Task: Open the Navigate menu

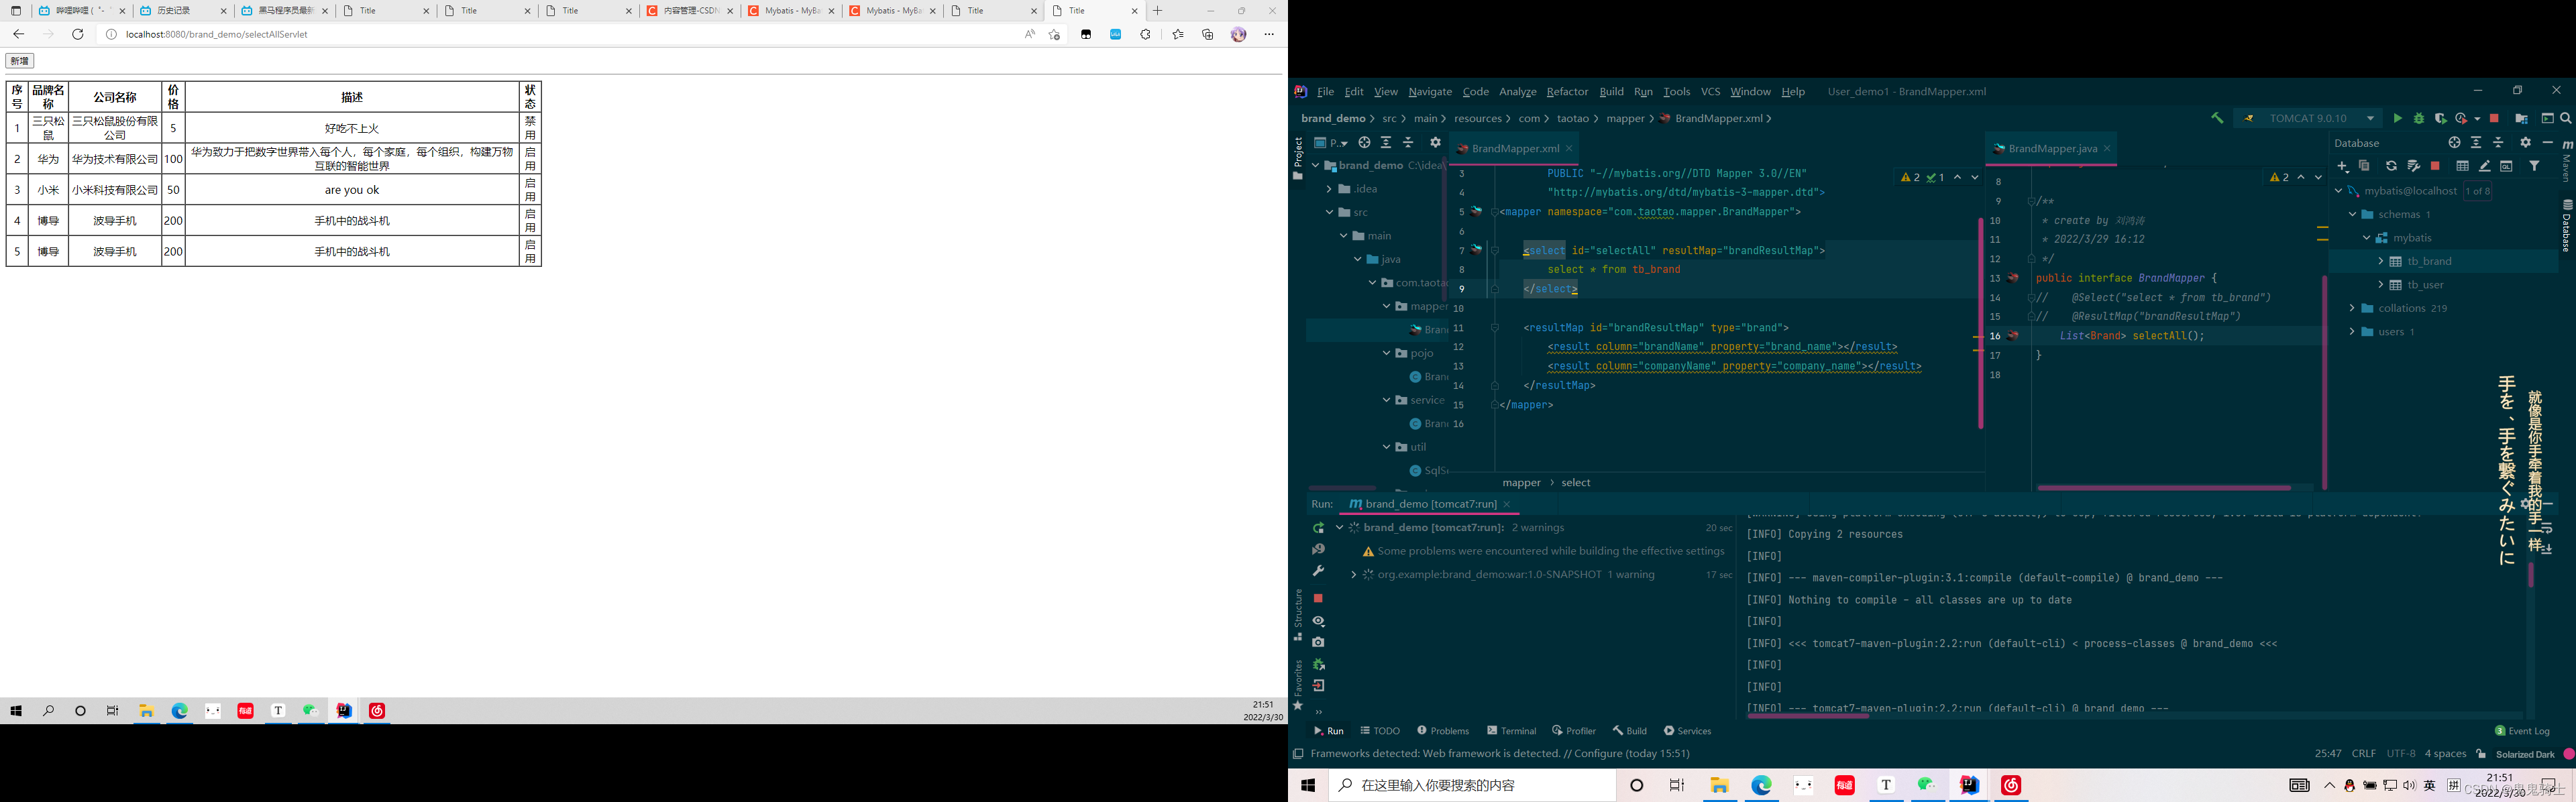Action: [1430, 91]
